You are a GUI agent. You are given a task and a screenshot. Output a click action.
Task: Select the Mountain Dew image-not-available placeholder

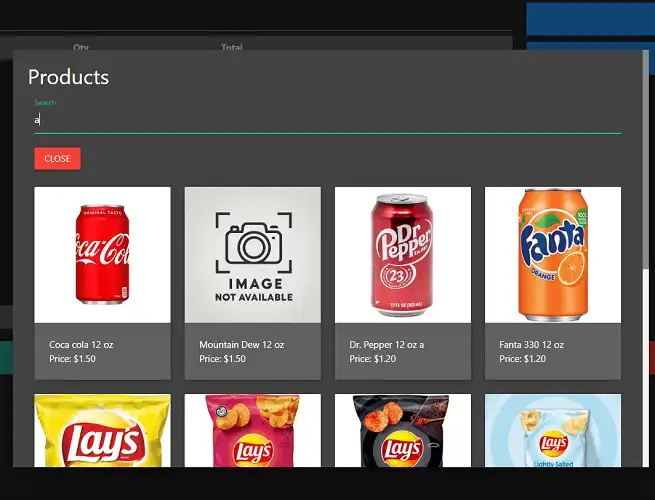point(252,254)
